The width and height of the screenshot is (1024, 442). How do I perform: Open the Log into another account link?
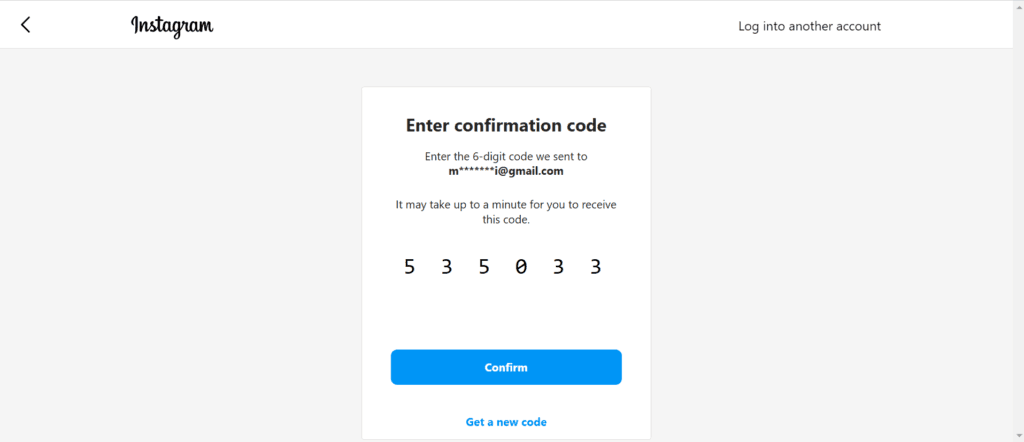point(809,26)
